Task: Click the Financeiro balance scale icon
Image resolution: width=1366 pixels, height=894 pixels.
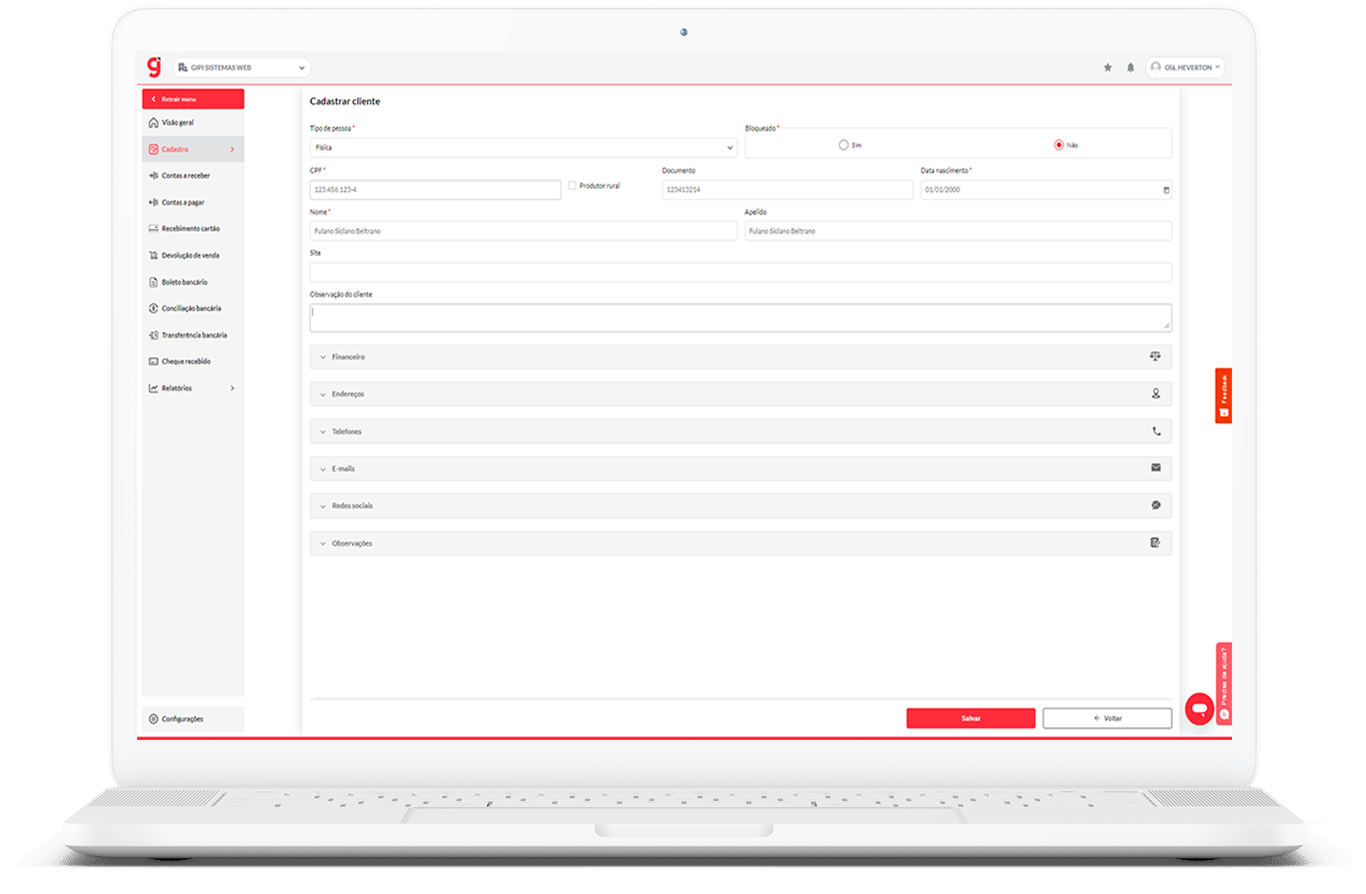Action: (x=1156, y=356)
